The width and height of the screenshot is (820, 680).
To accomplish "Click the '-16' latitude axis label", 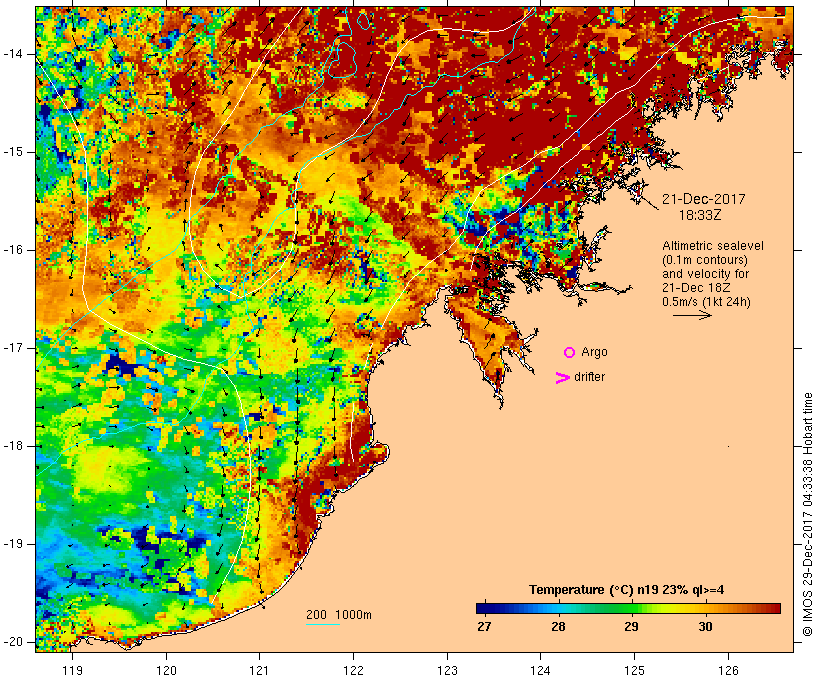I will tap(13, 250).
